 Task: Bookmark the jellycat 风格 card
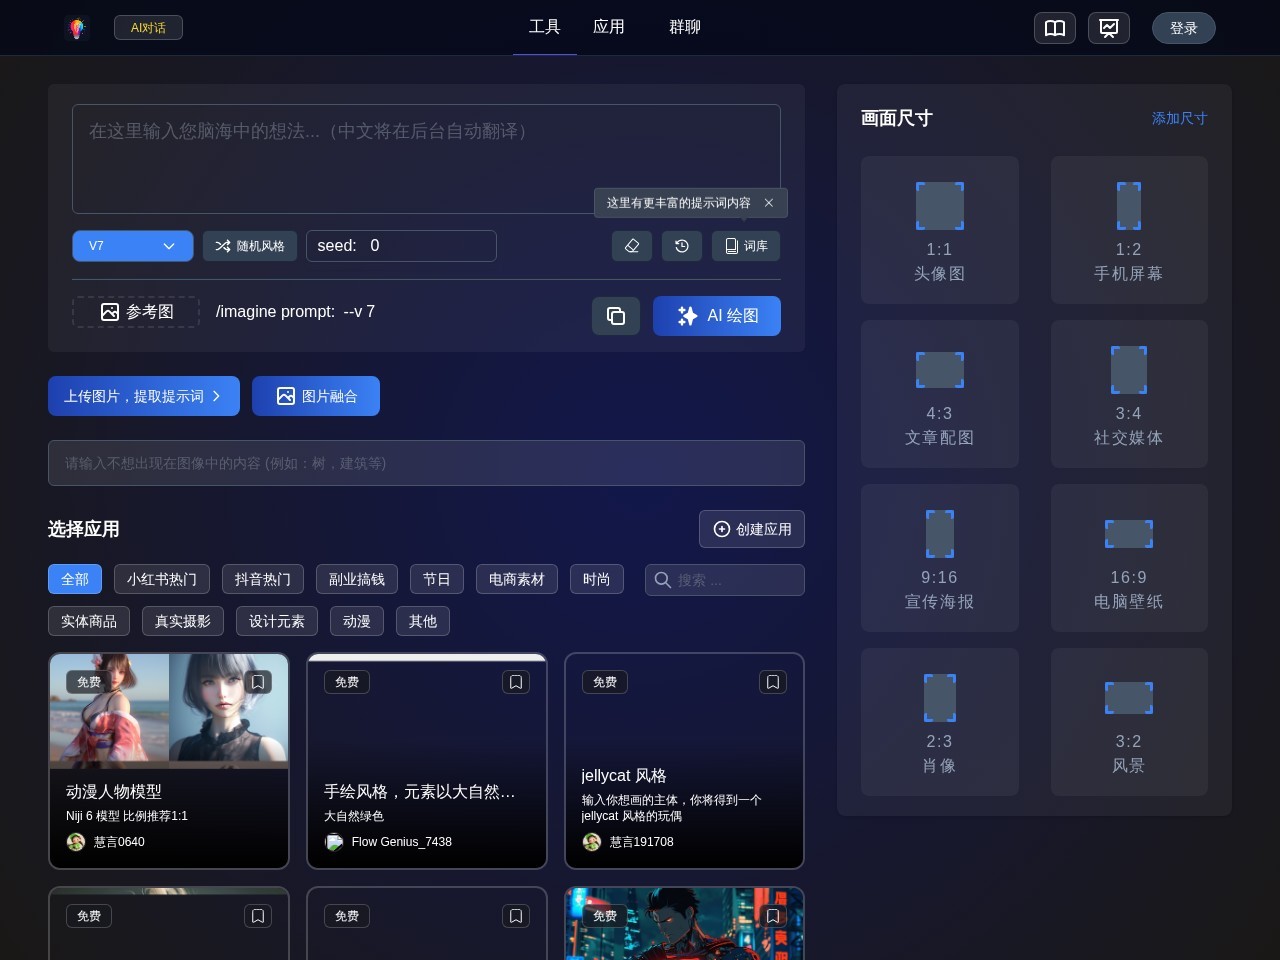773,682
